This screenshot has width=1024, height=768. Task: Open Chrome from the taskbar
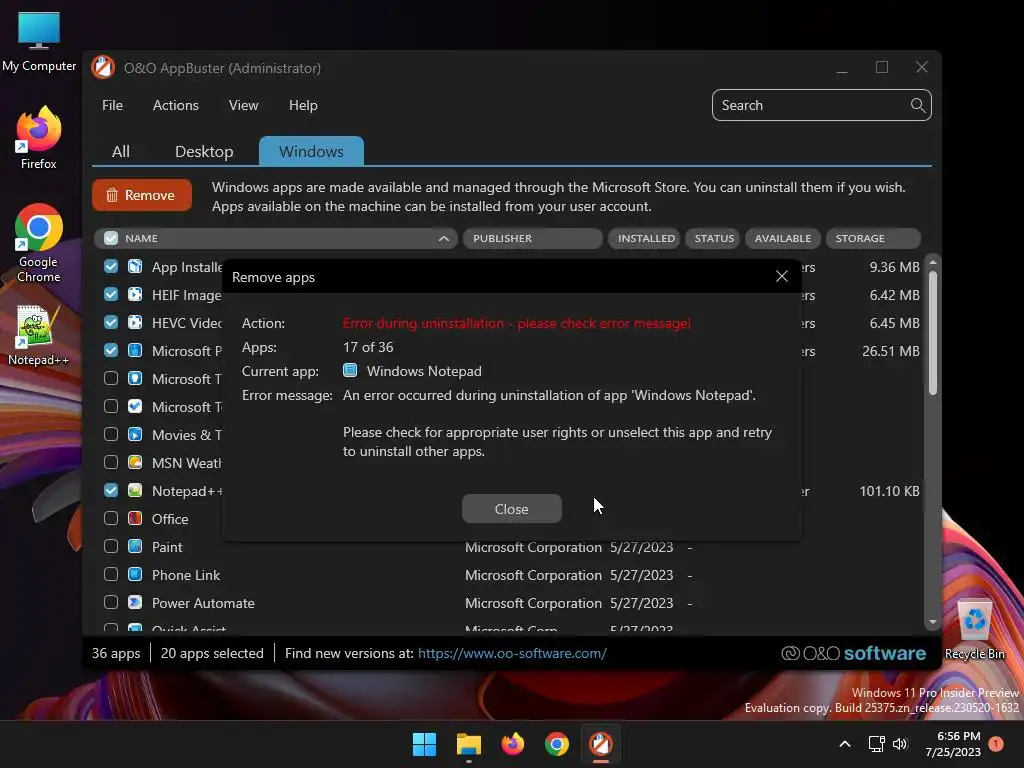556,744
